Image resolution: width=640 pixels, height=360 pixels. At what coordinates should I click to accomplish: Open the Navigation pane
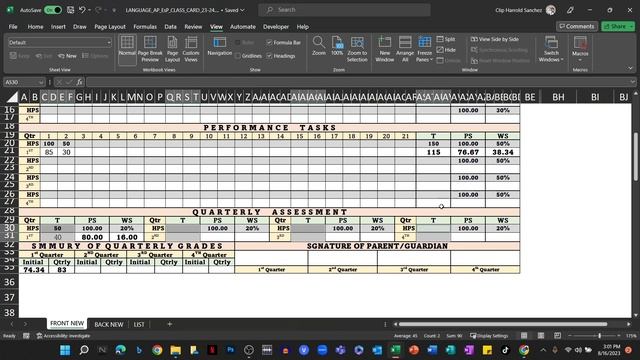[x=220, y=47]
